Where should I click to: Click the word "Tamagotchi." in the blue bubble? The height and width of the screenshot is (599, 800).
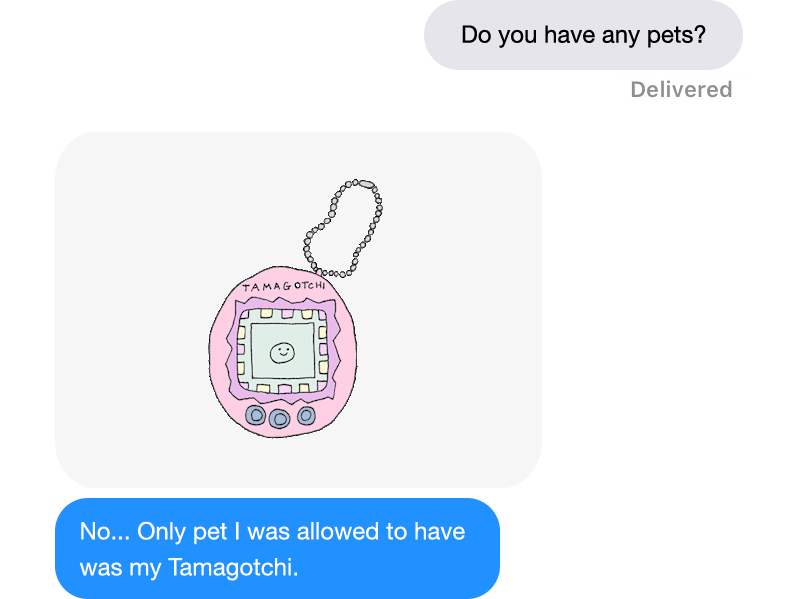coord(233,567)
